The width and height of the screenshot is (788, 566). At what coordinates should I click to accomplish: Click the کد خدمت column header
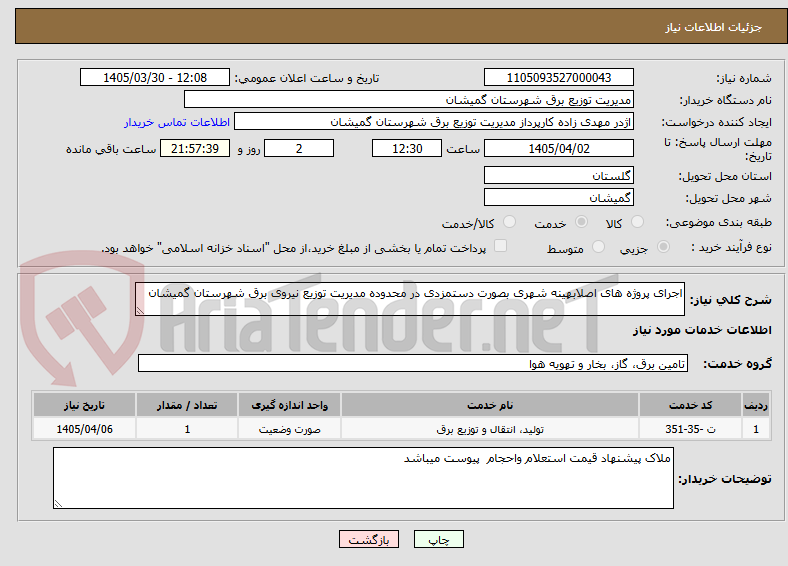point(691,405)
